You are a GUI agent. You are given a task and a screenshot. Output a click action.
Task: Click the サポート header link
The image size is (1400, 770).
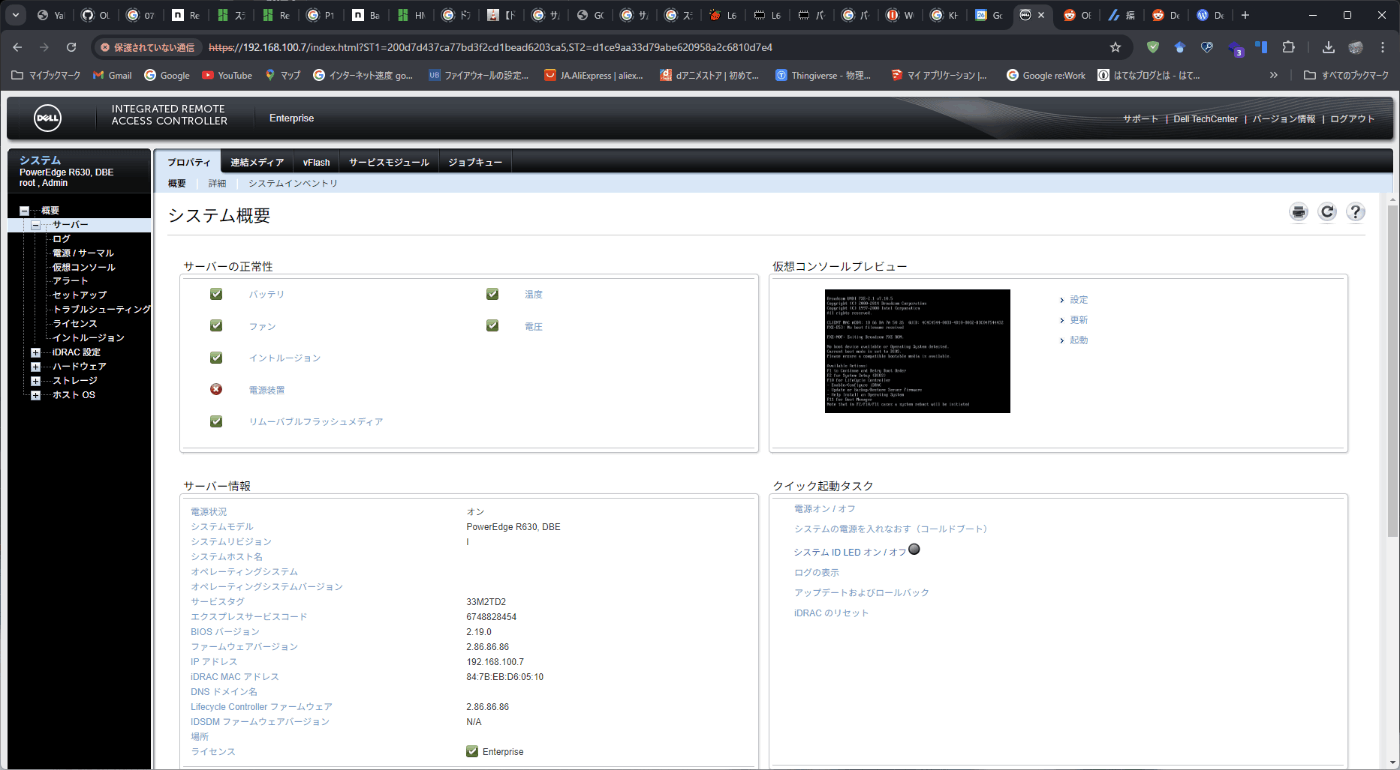point(1140,119)
